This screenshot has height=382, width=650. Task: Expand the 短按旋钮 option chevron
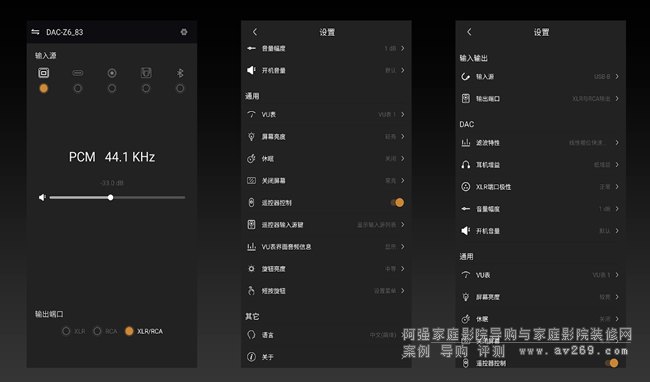pos(403,290)
